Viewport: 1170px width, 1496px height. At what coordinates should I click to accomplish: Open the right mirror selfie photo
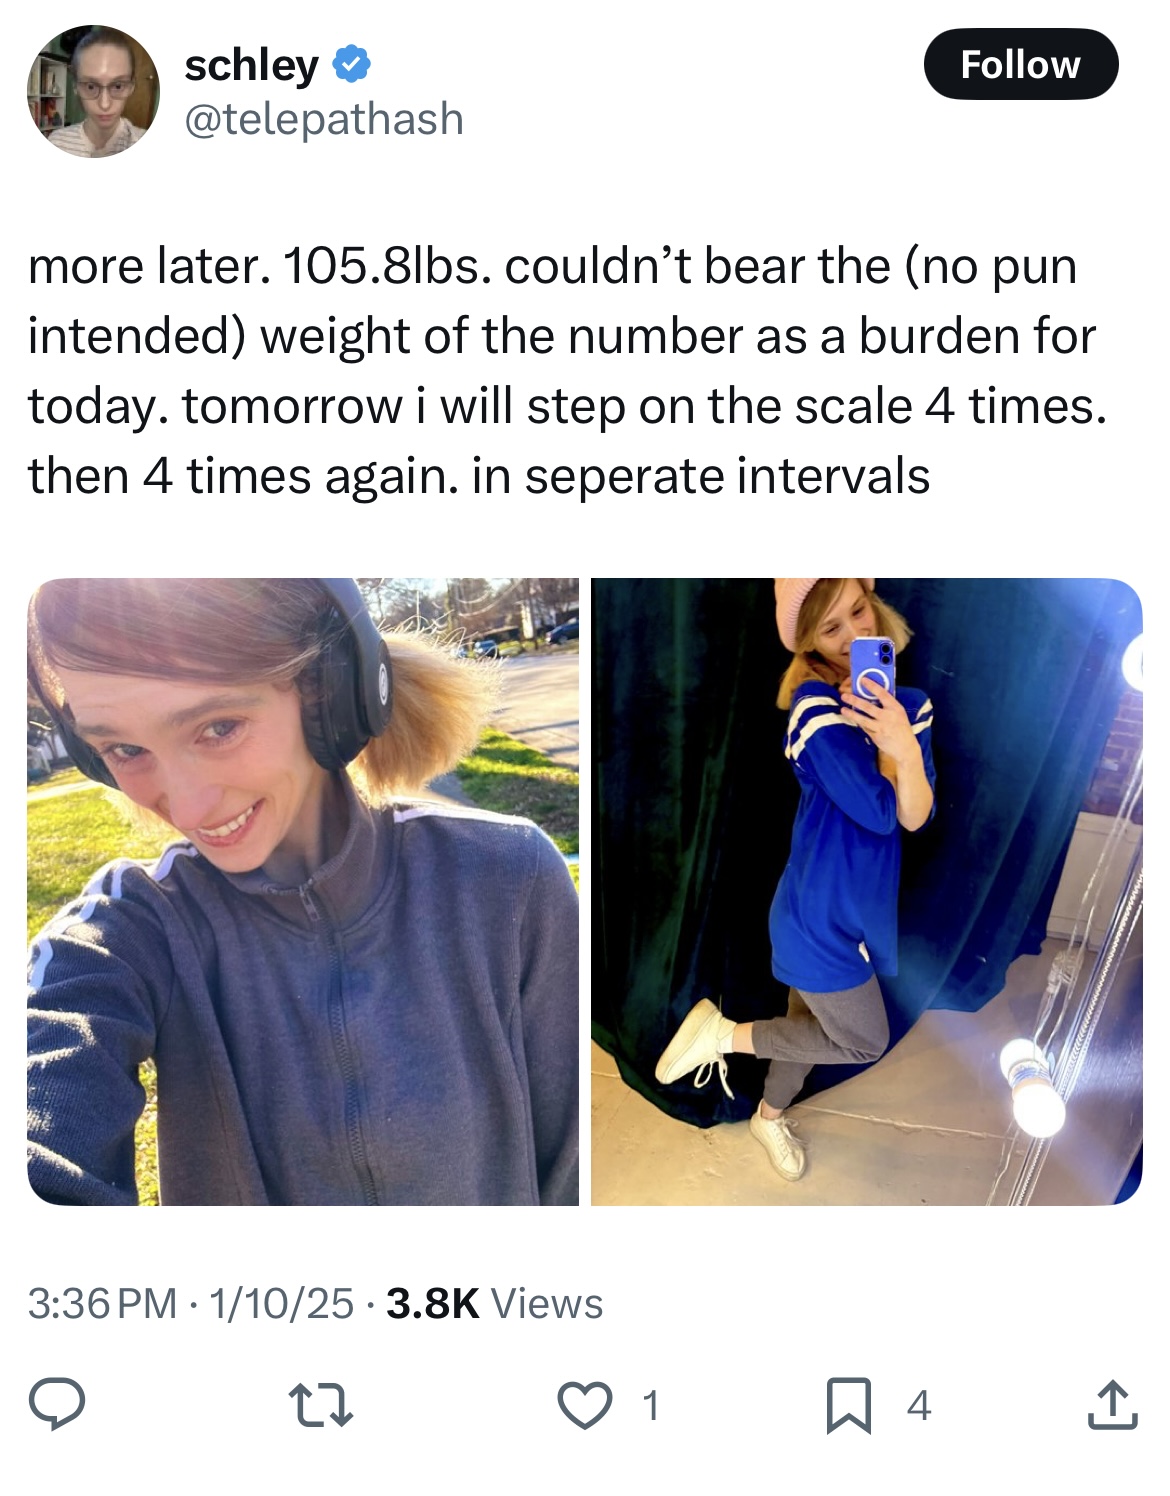coord(867,892)
